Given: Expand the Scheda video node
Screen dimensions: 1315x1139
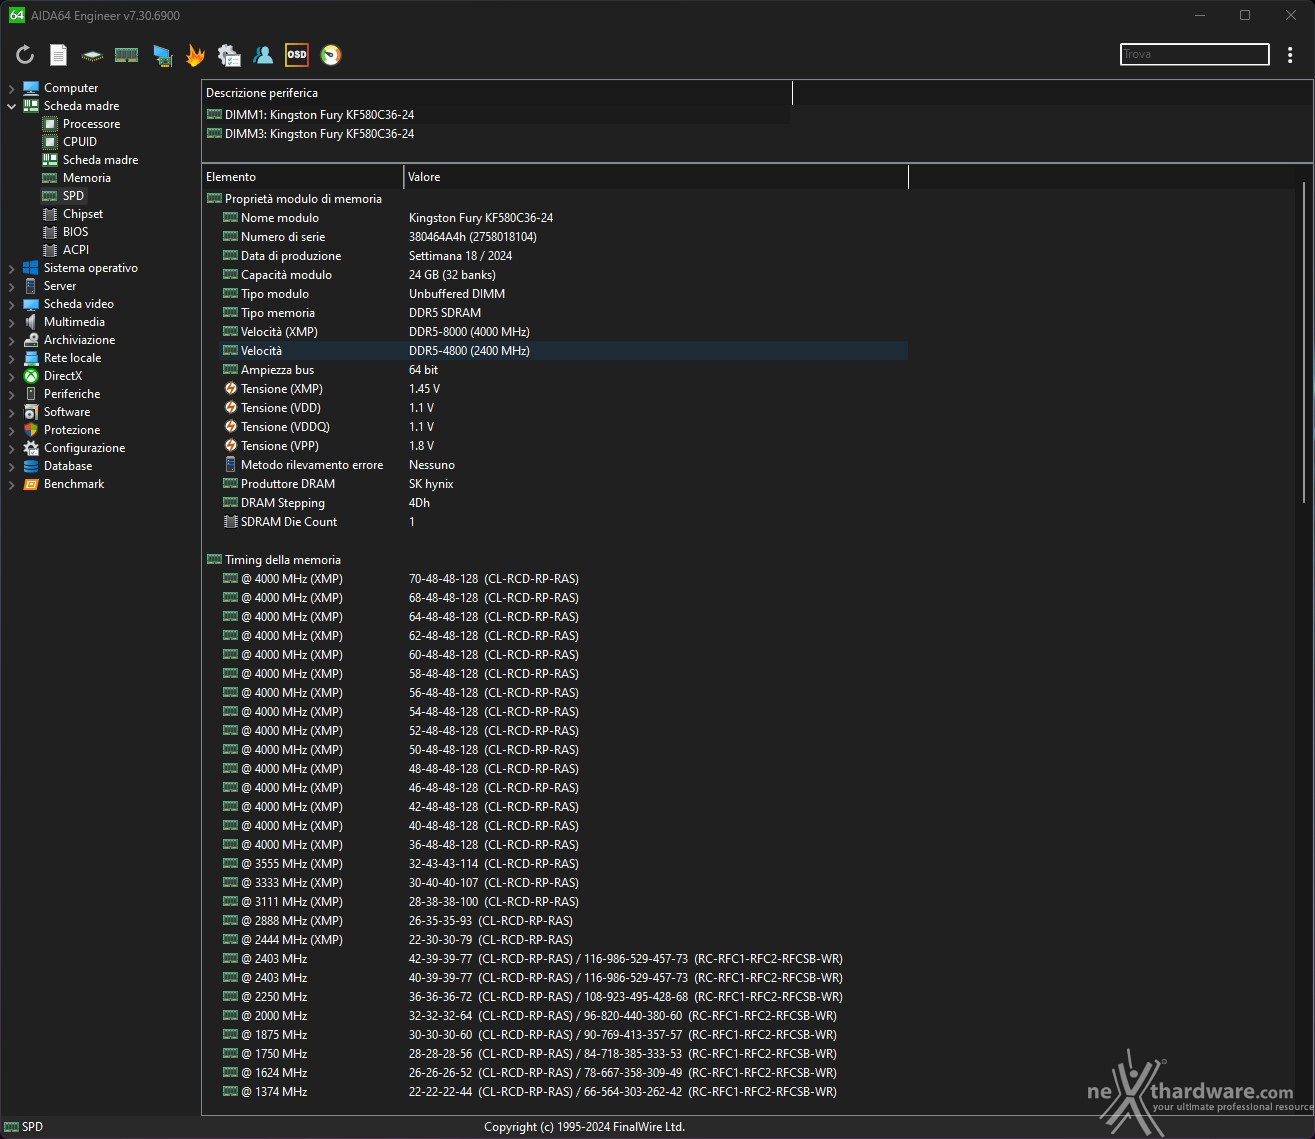Looking at the screenshot, I should click(x=11, y=304).
